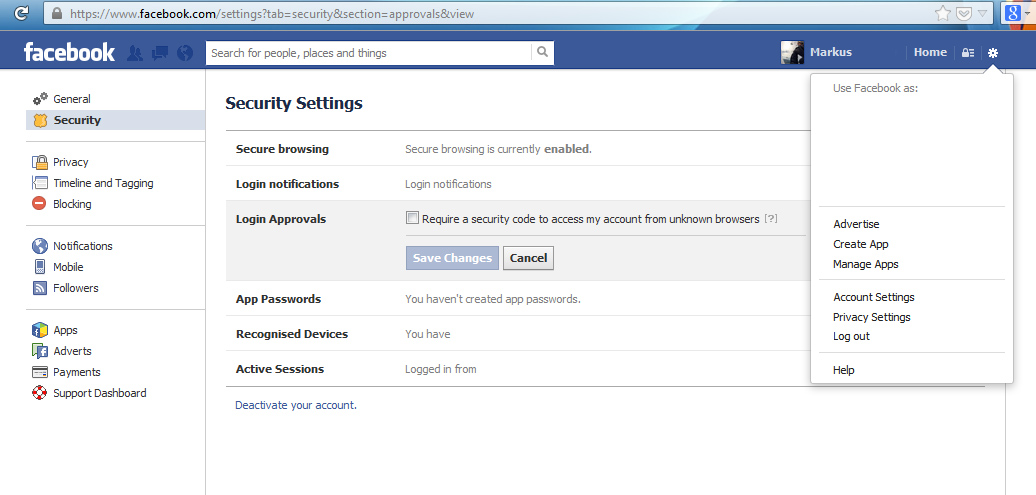
Task: Click the Save Changes button
Action: pos(453,258)
